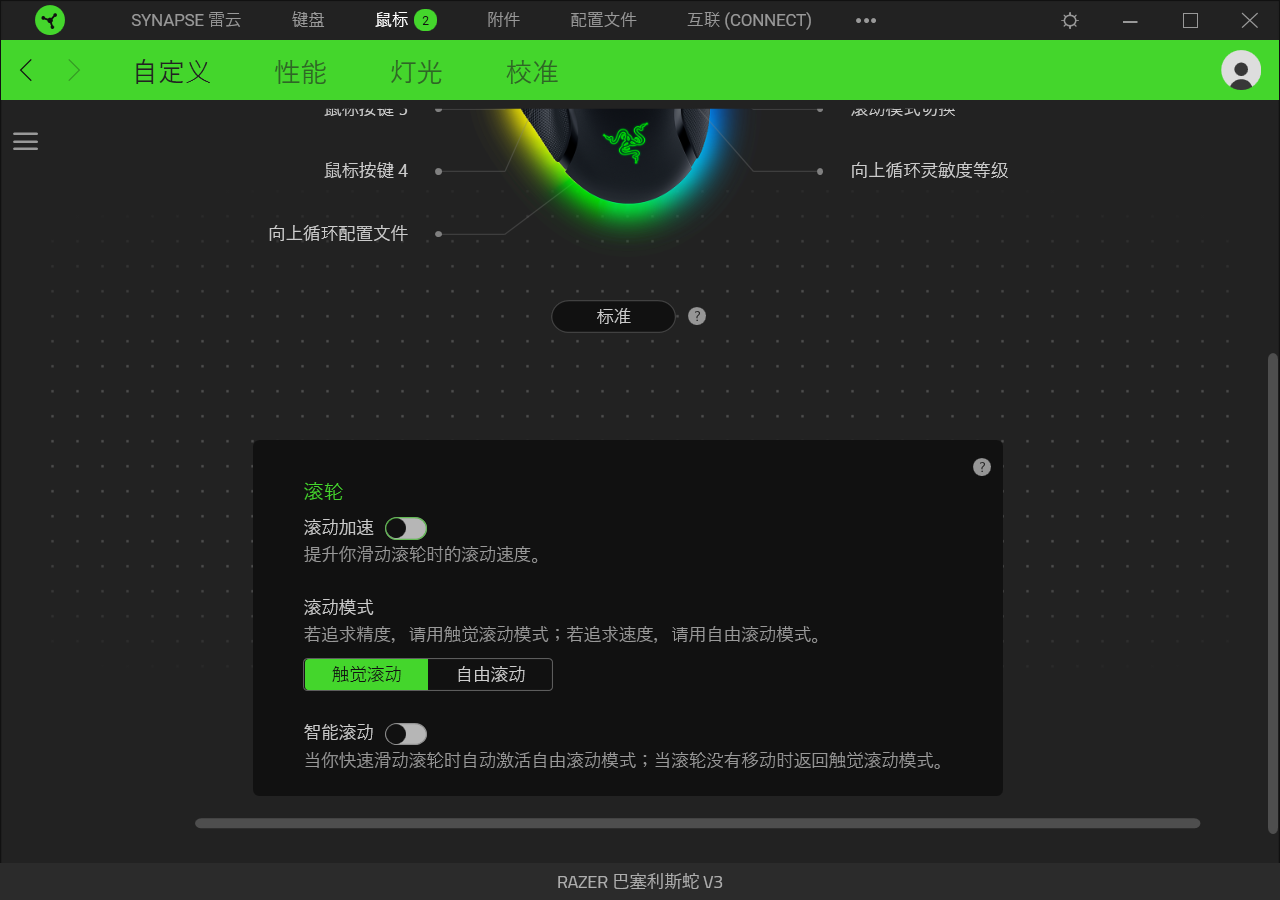
Task: Click the RAZER 巴塞利斯蛇 V3 device name
Action: pyautogui.click(x=640, y=882)
